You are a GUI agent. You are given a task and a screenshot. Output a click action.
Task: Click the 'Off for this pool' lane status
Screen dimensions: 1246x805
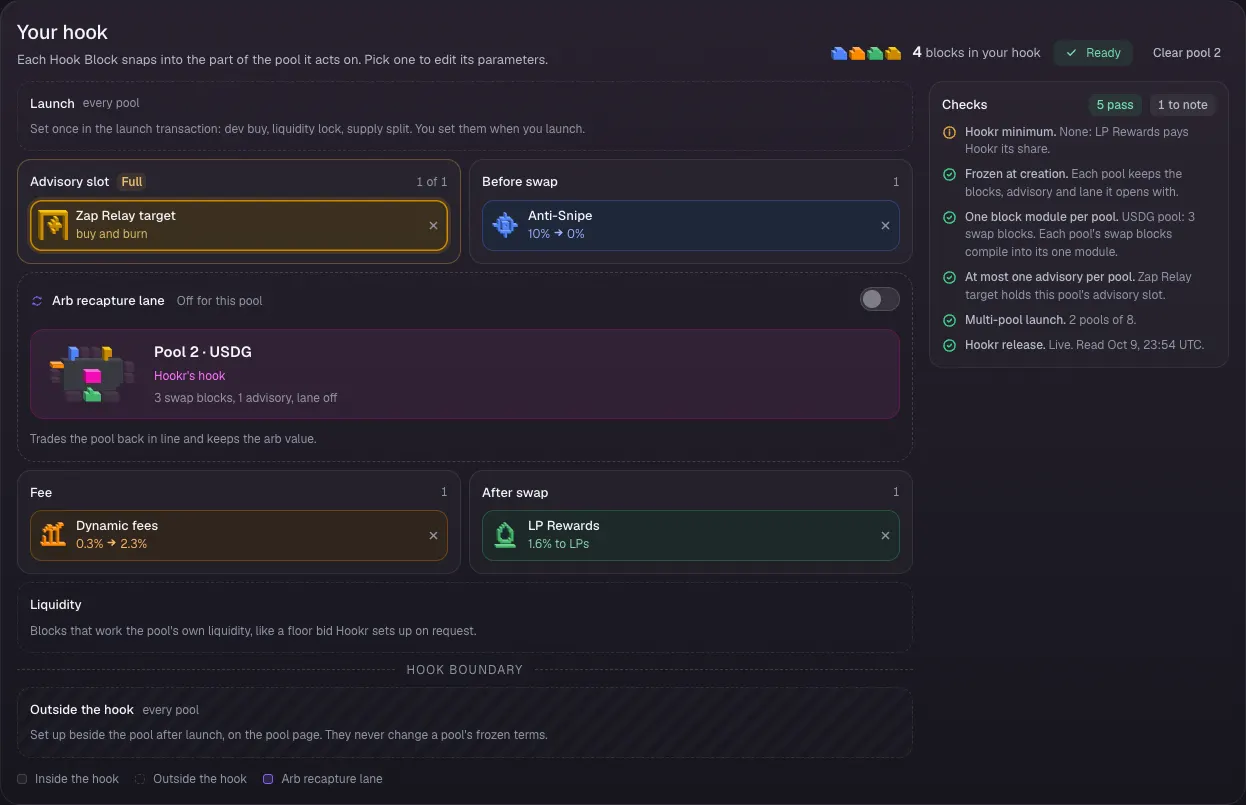pyautogui.click(x=220, y=301)
